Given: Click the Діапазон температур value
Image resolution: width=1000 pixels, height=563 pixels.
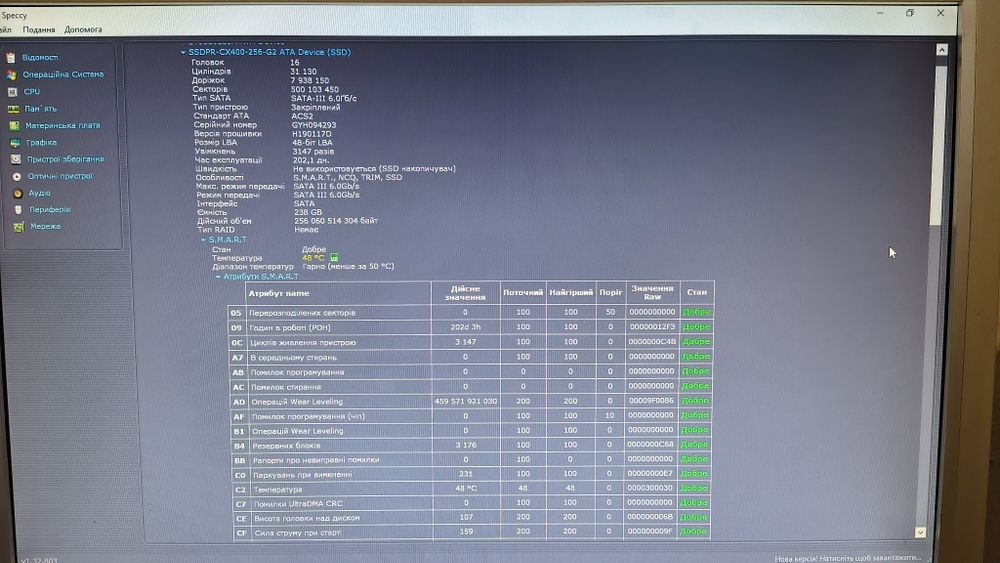Looking at the screenshot, I should [348, 267].
